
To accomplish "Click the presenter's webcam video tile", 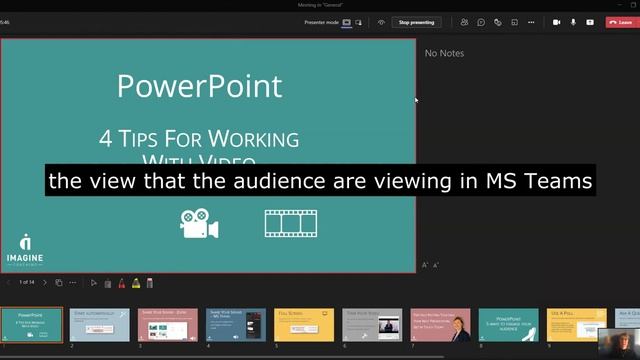I will tap(619, 344).
